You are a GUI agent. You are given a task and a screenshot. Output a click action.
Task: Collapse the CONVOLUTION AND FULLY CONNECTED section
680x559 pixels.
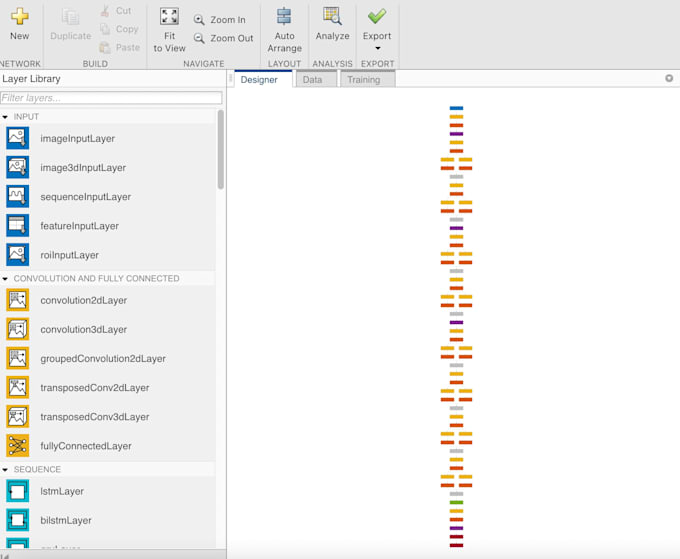click(6, 279)
